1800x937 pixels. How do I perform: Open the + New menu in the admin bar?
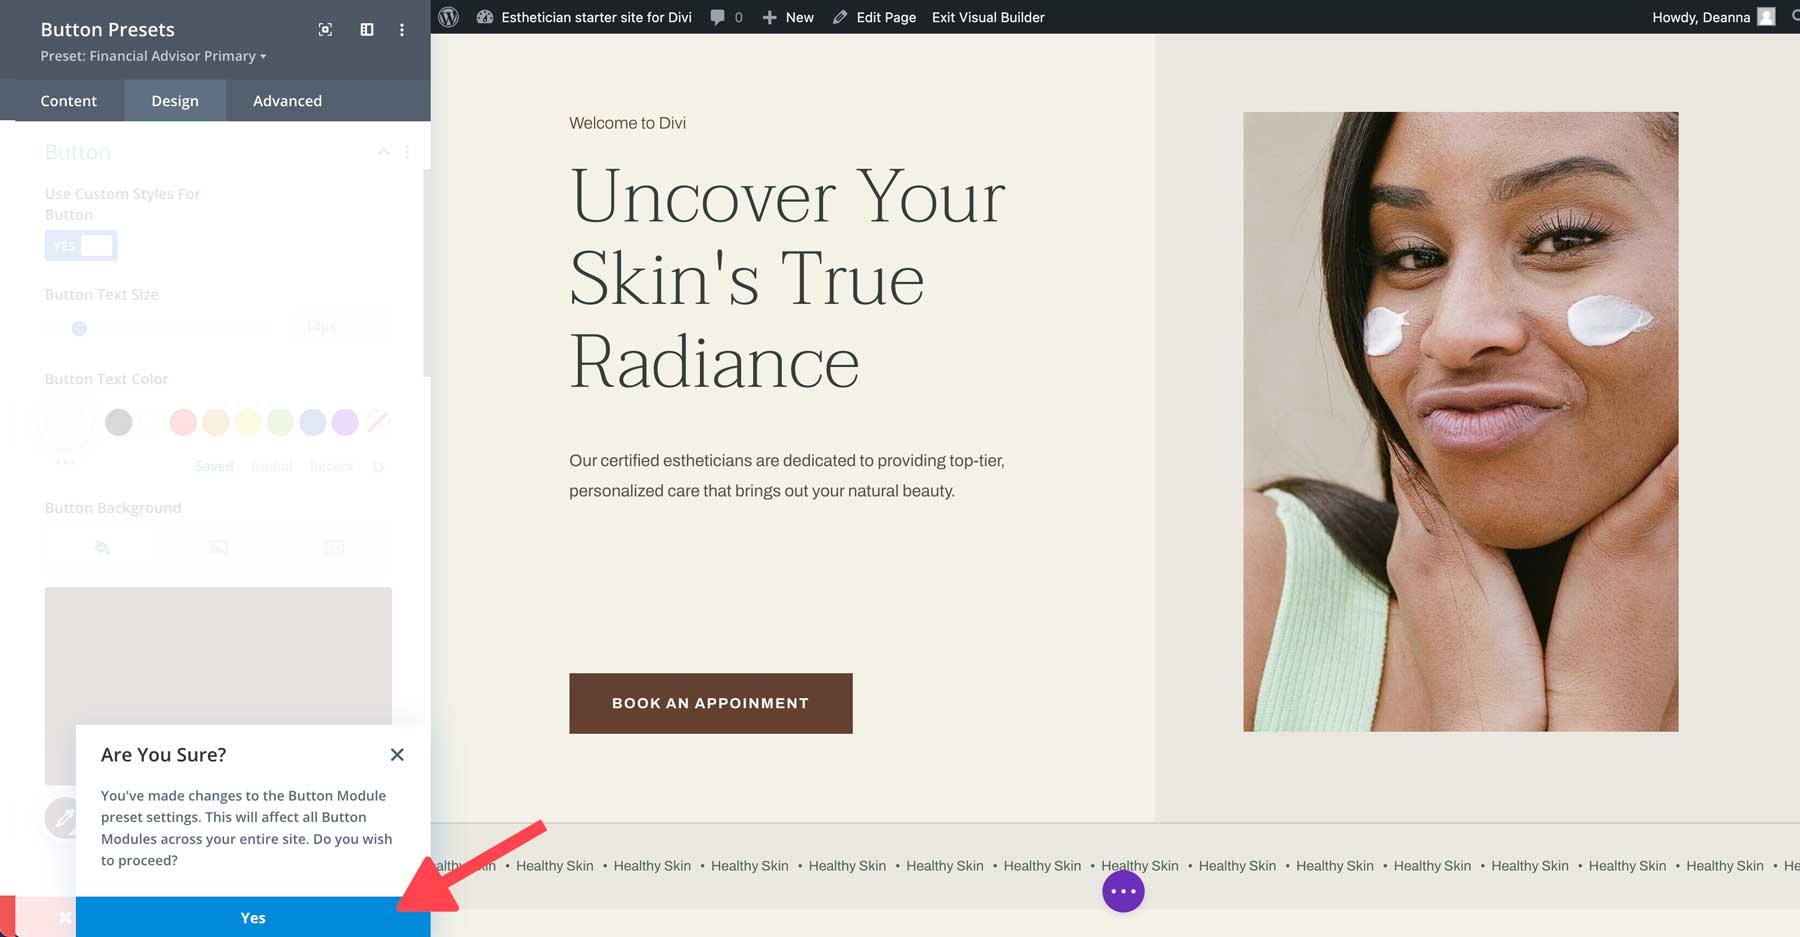[789, 17]
